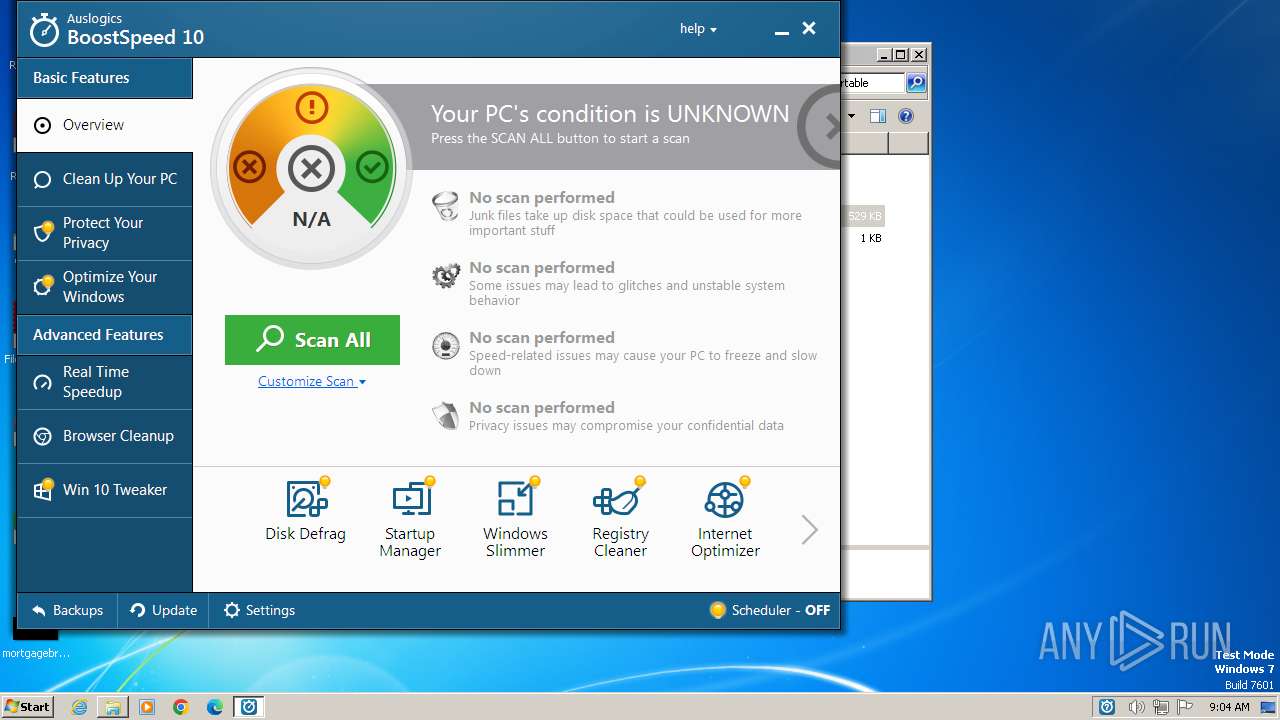Viewport: 1280px width, 720px height.
Task: Open Edge browser from taskbar
Action: [215, 707]
